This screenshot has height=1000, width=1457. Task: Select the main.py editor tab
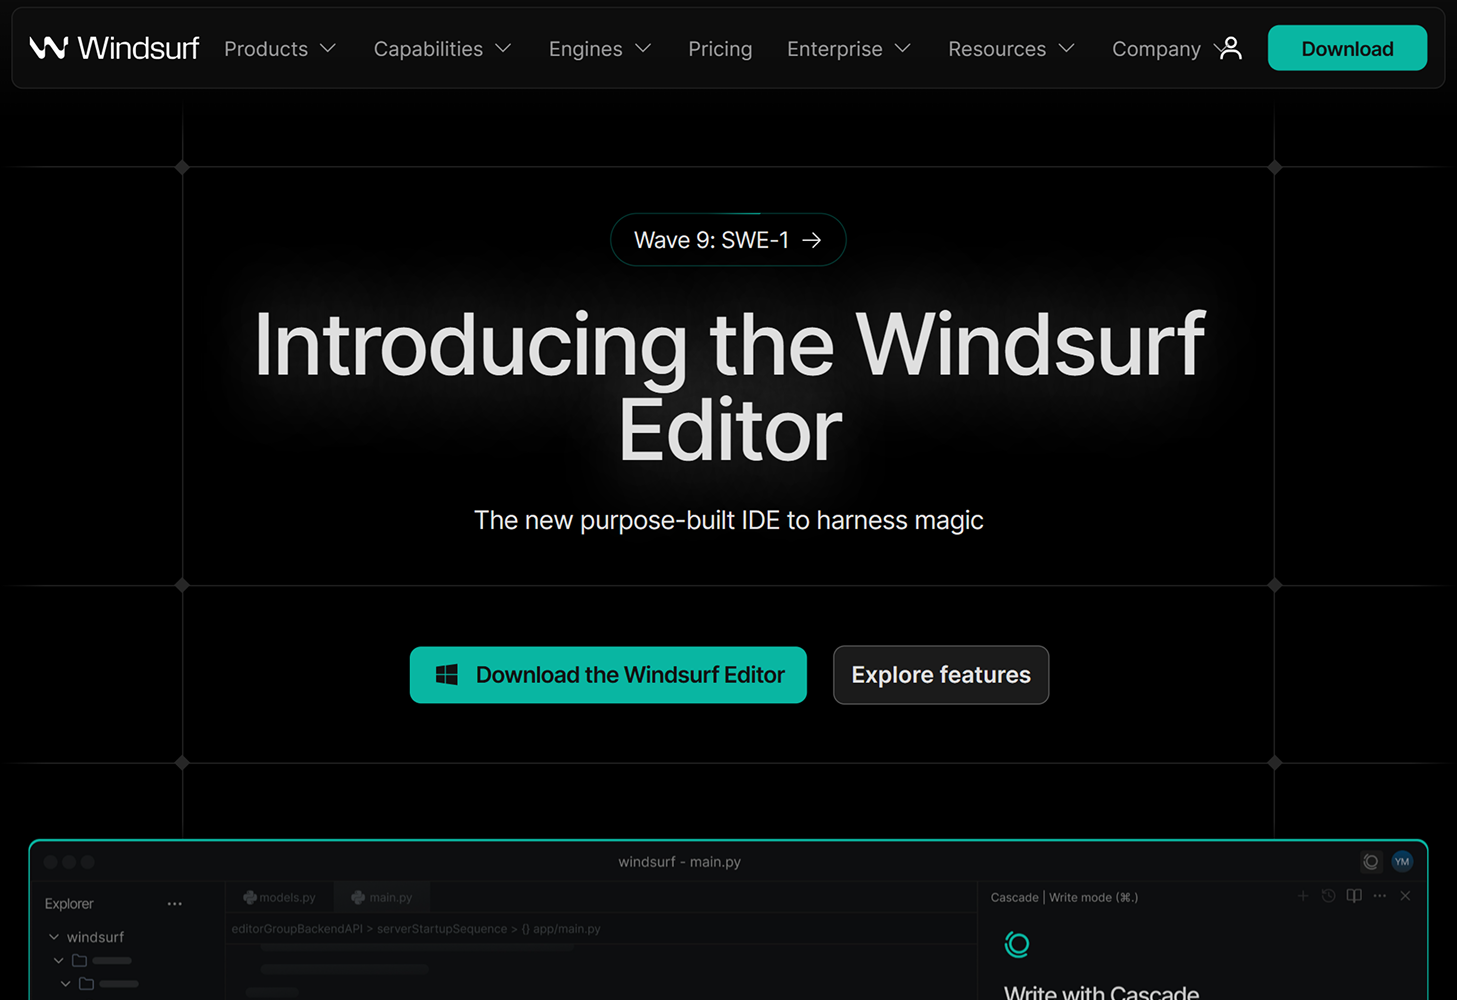click(382, 897)
